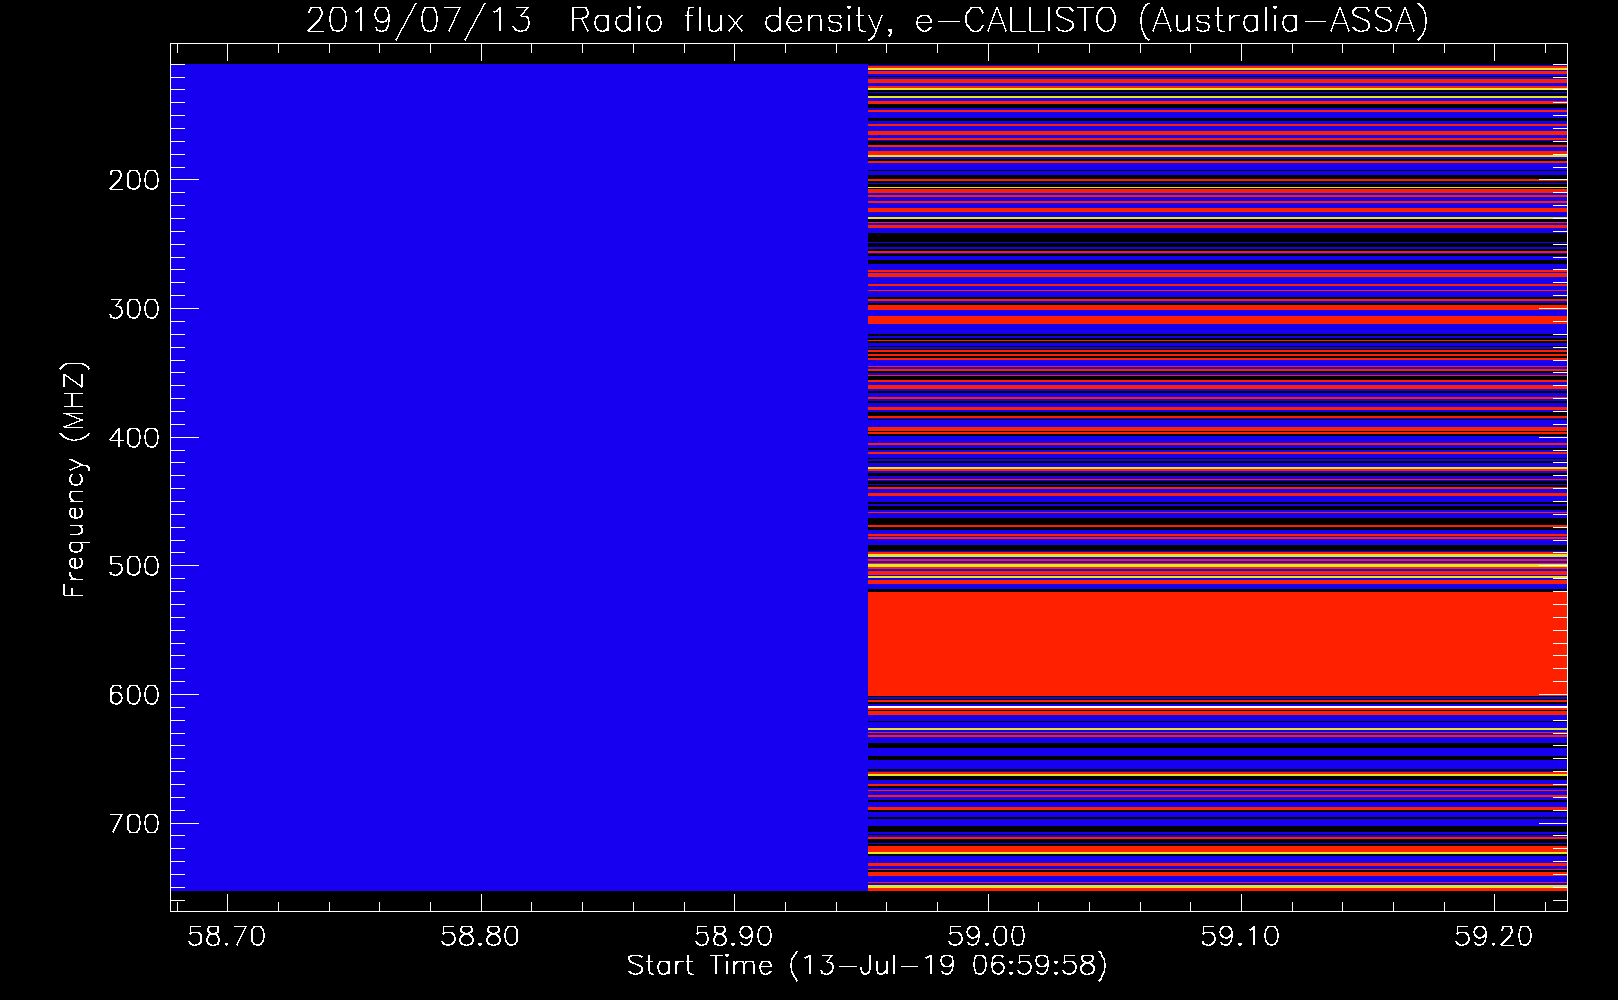Click the 58.70 time tick label
Image resolution: width=1618 pixels, height=1000 pixels.
tap(227, 936)
